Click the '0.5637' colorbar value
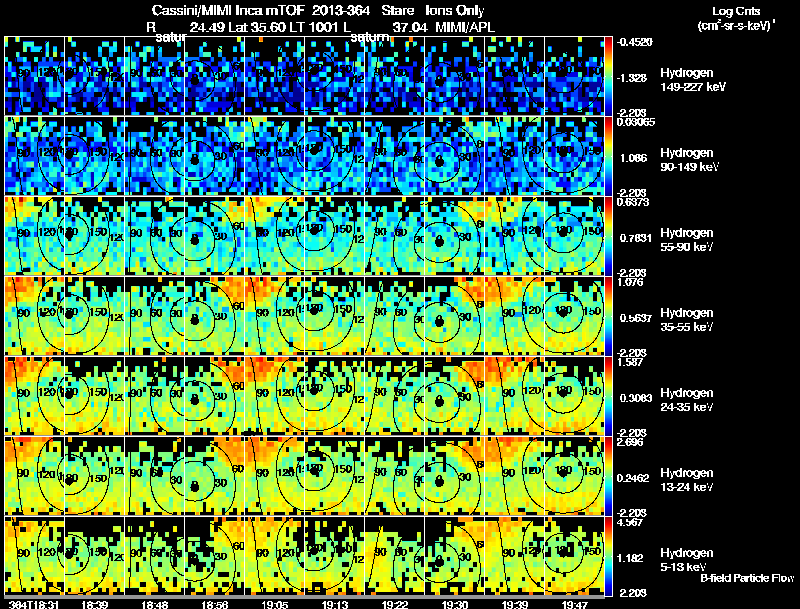The width and height of the screenshot is (800, 609). [635, 318]
